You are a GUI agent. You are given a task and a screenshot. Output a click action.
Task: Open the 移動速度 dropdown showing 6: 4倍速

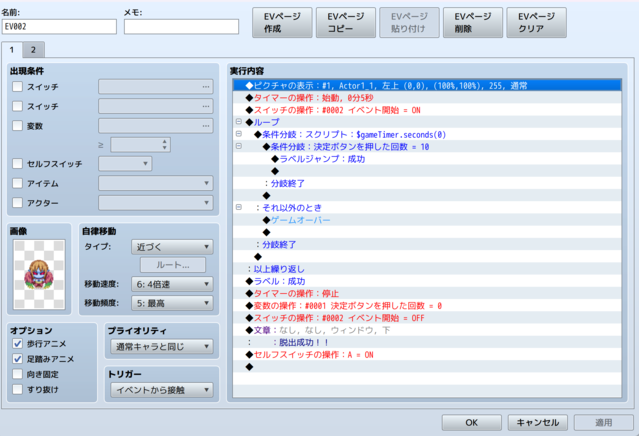click(x=172, y=284)
